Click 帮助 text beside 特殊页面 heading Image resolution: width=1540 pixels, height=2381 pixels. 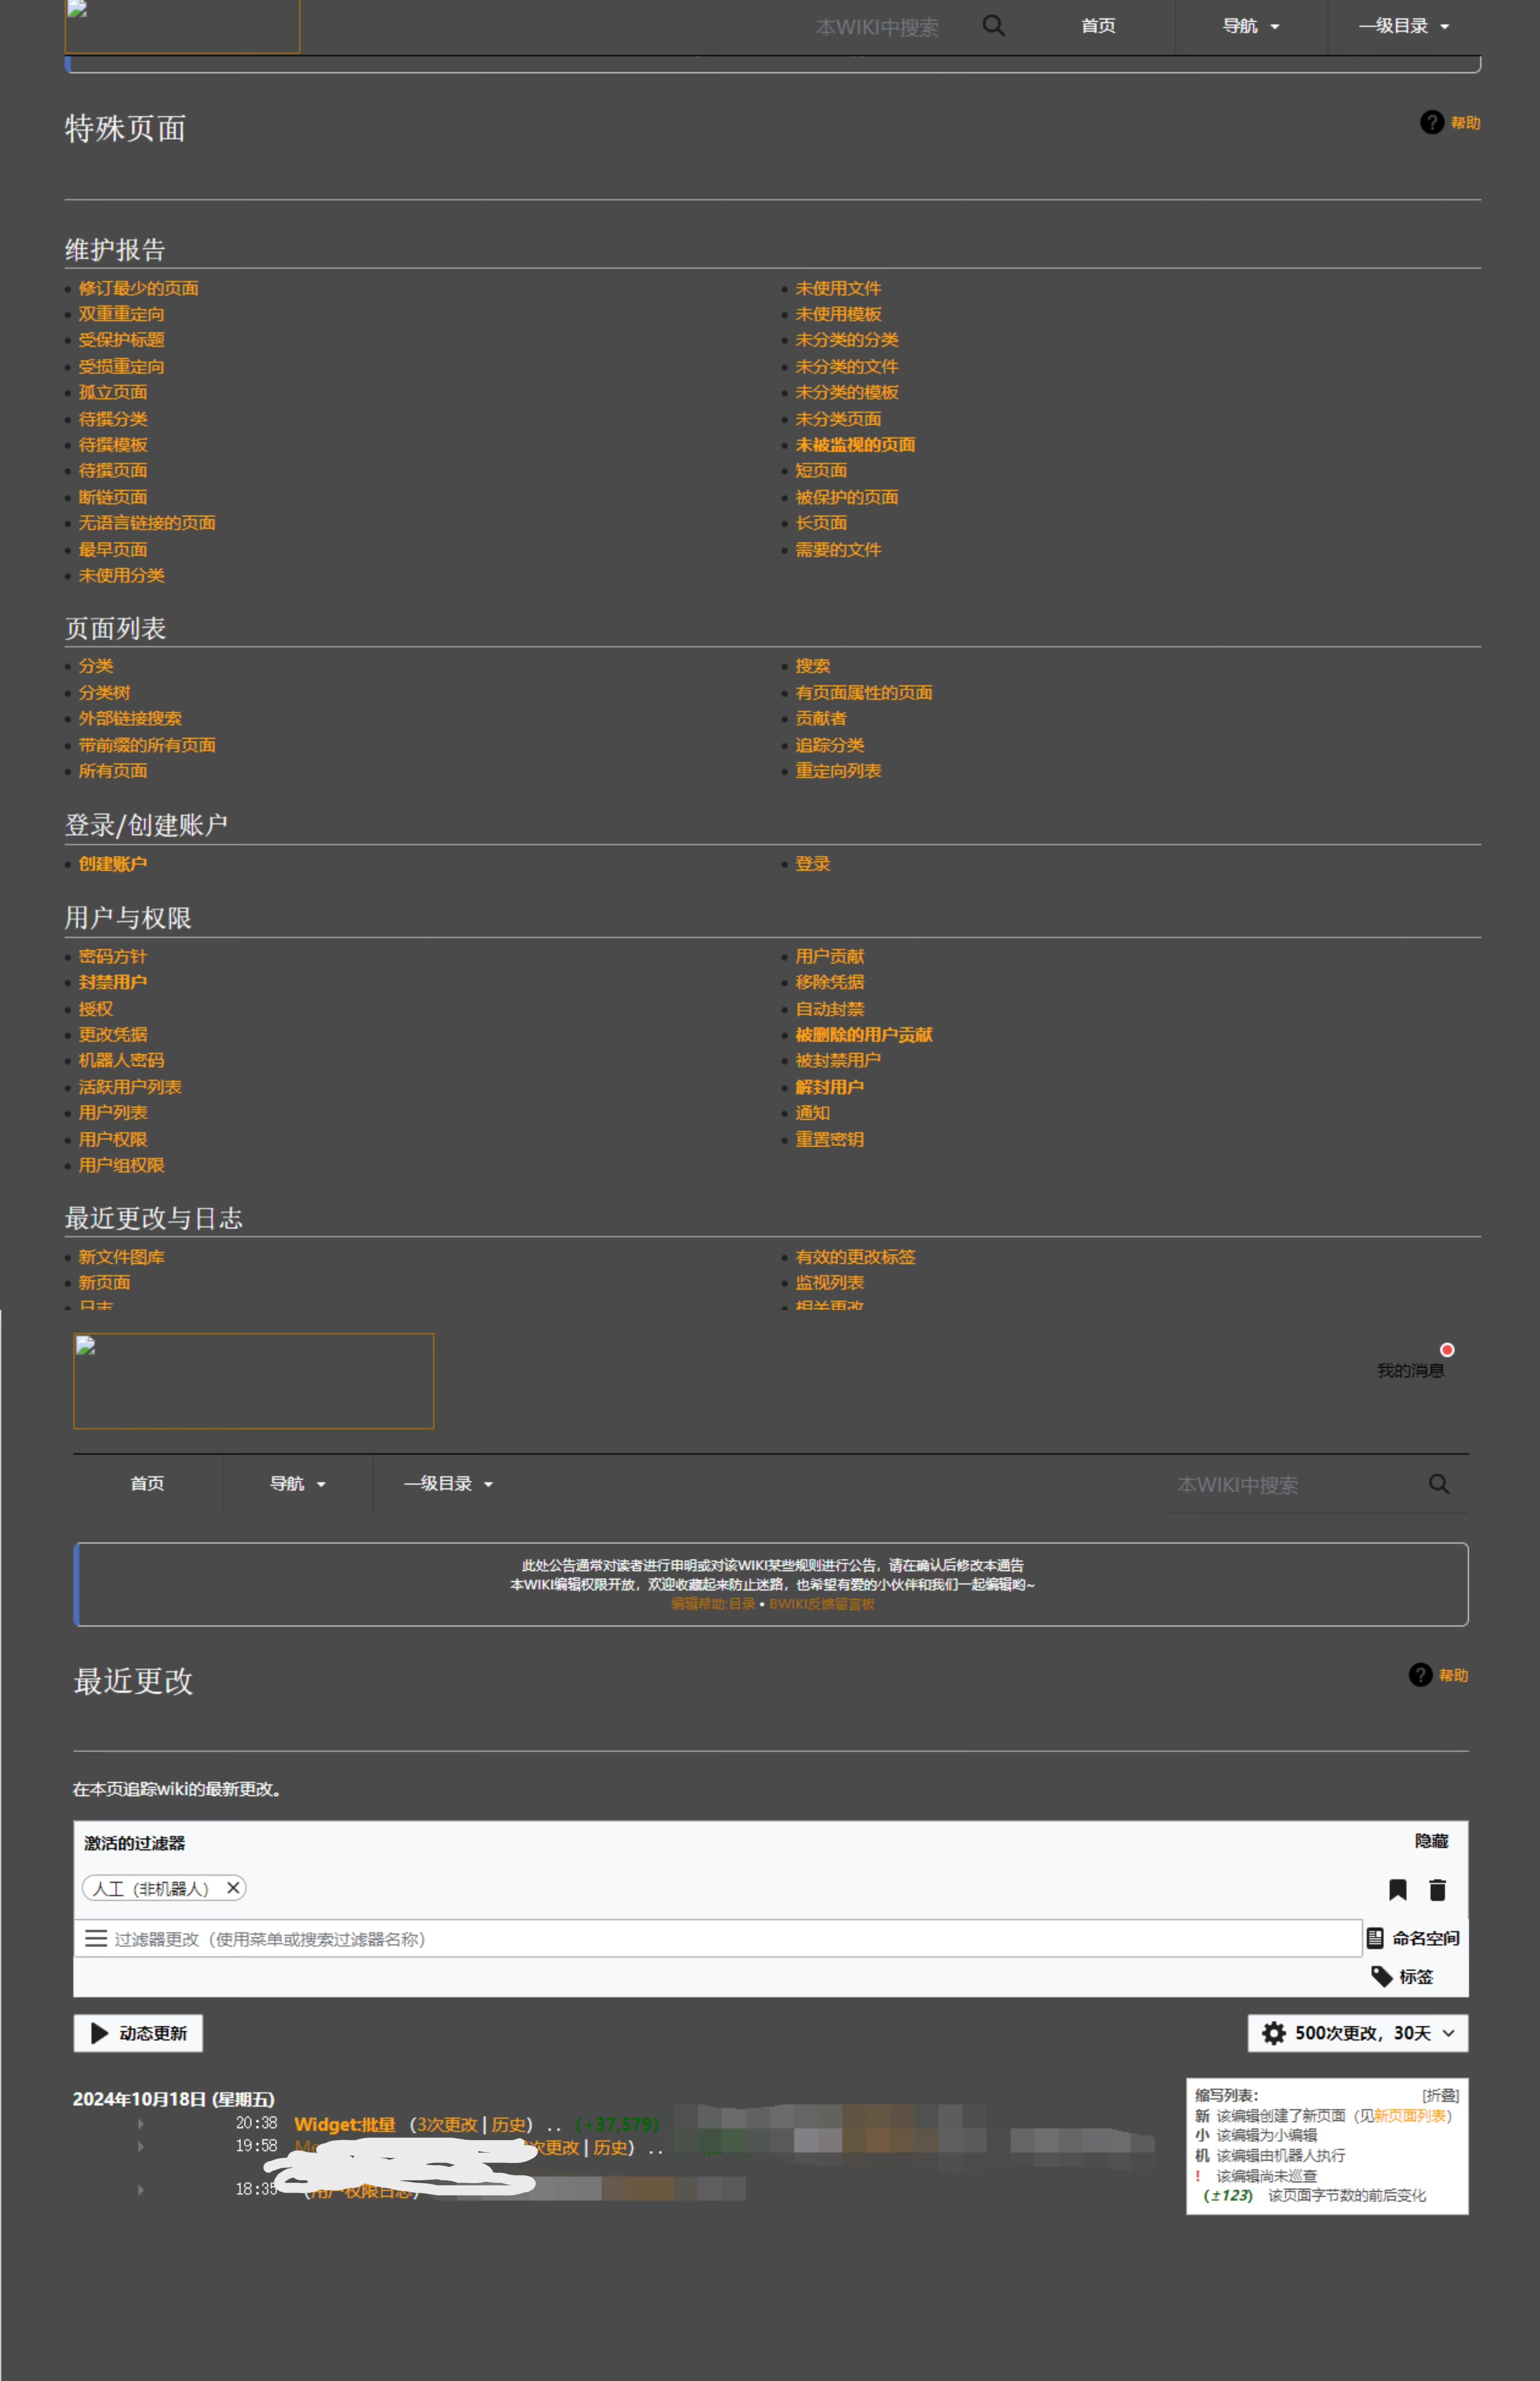(1465, 123)
